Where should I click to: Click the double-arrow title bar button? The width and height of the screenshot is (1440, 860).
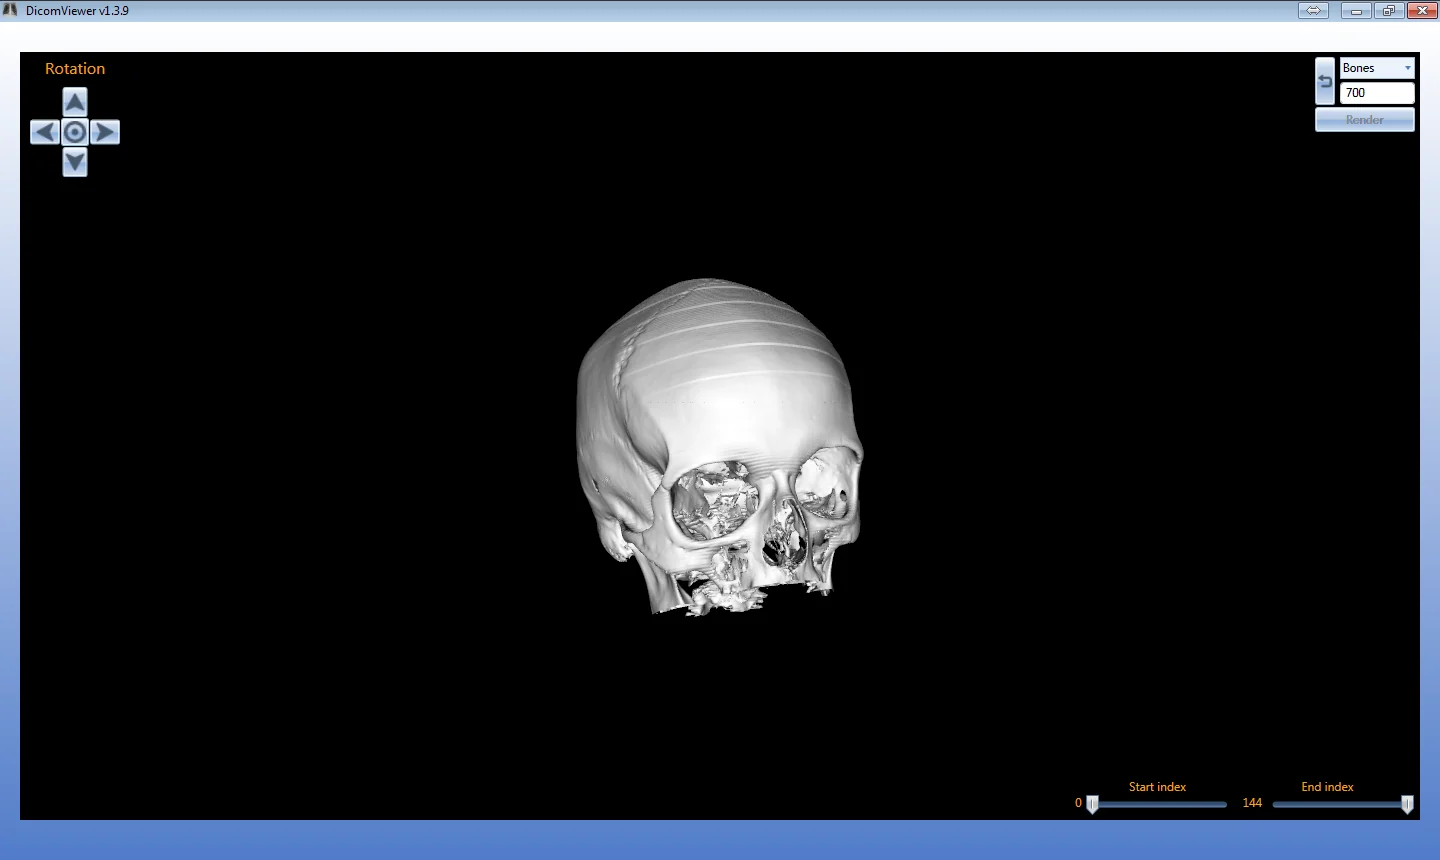[1313, 10]
